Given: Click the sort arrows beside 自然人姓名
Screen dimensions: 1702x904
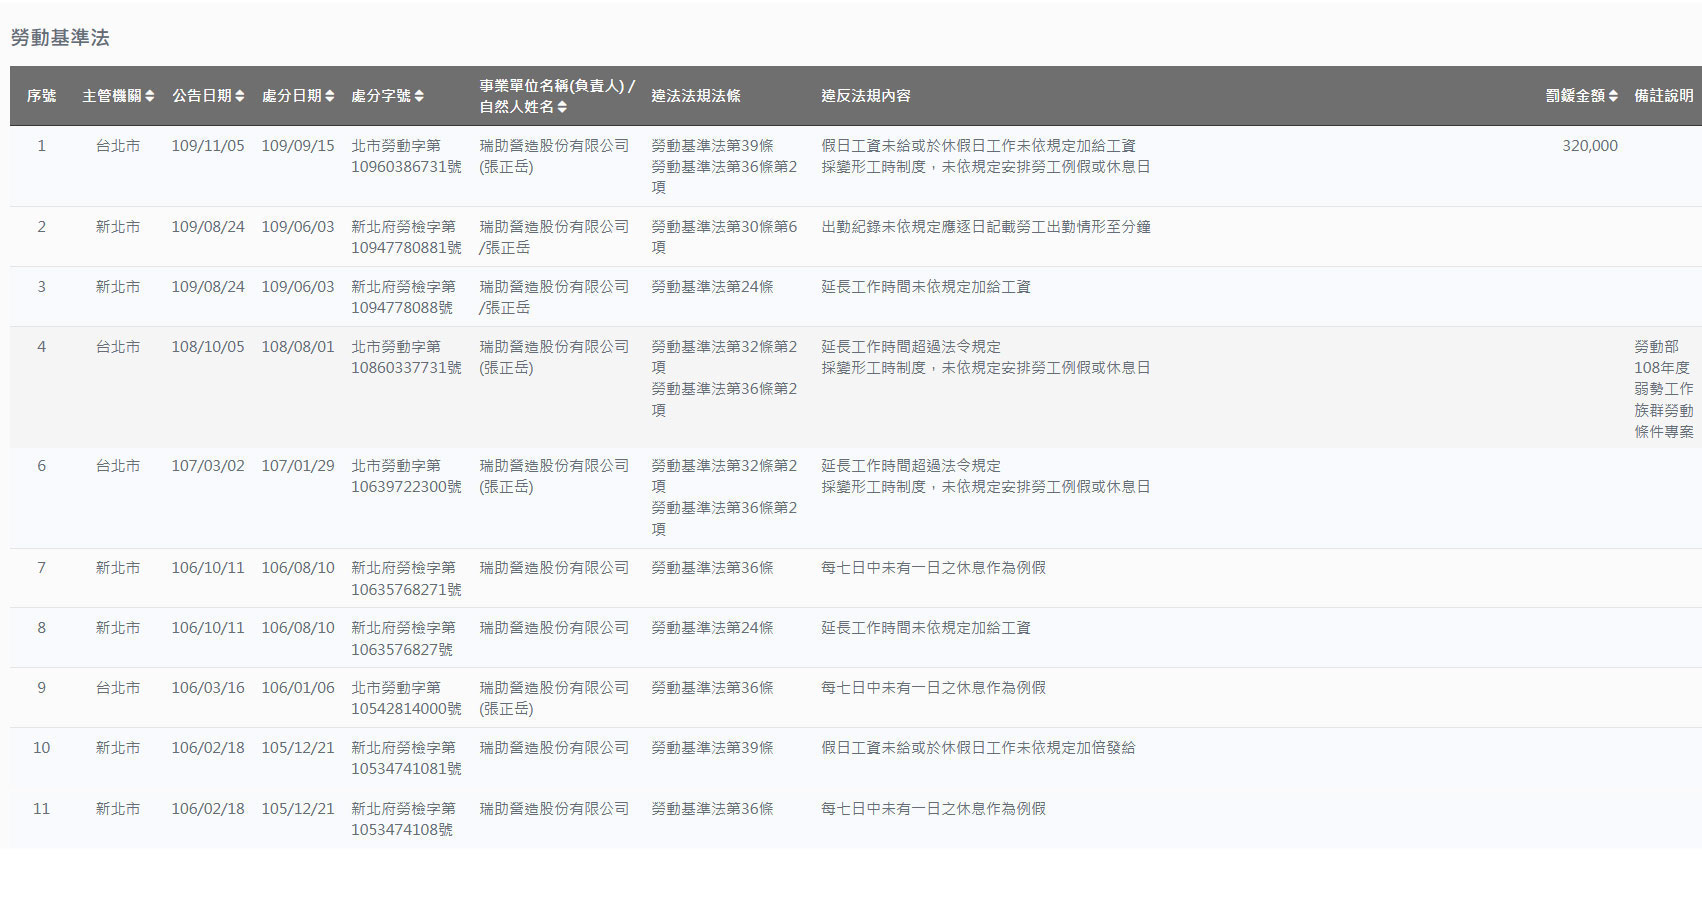Looking at the screenshot, I should point(562,107).
